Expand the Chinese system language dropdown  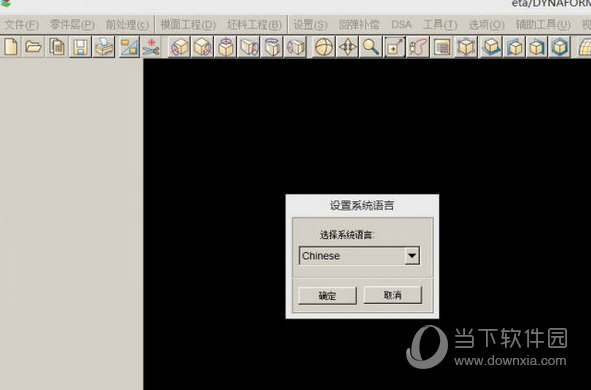(412, 256)
